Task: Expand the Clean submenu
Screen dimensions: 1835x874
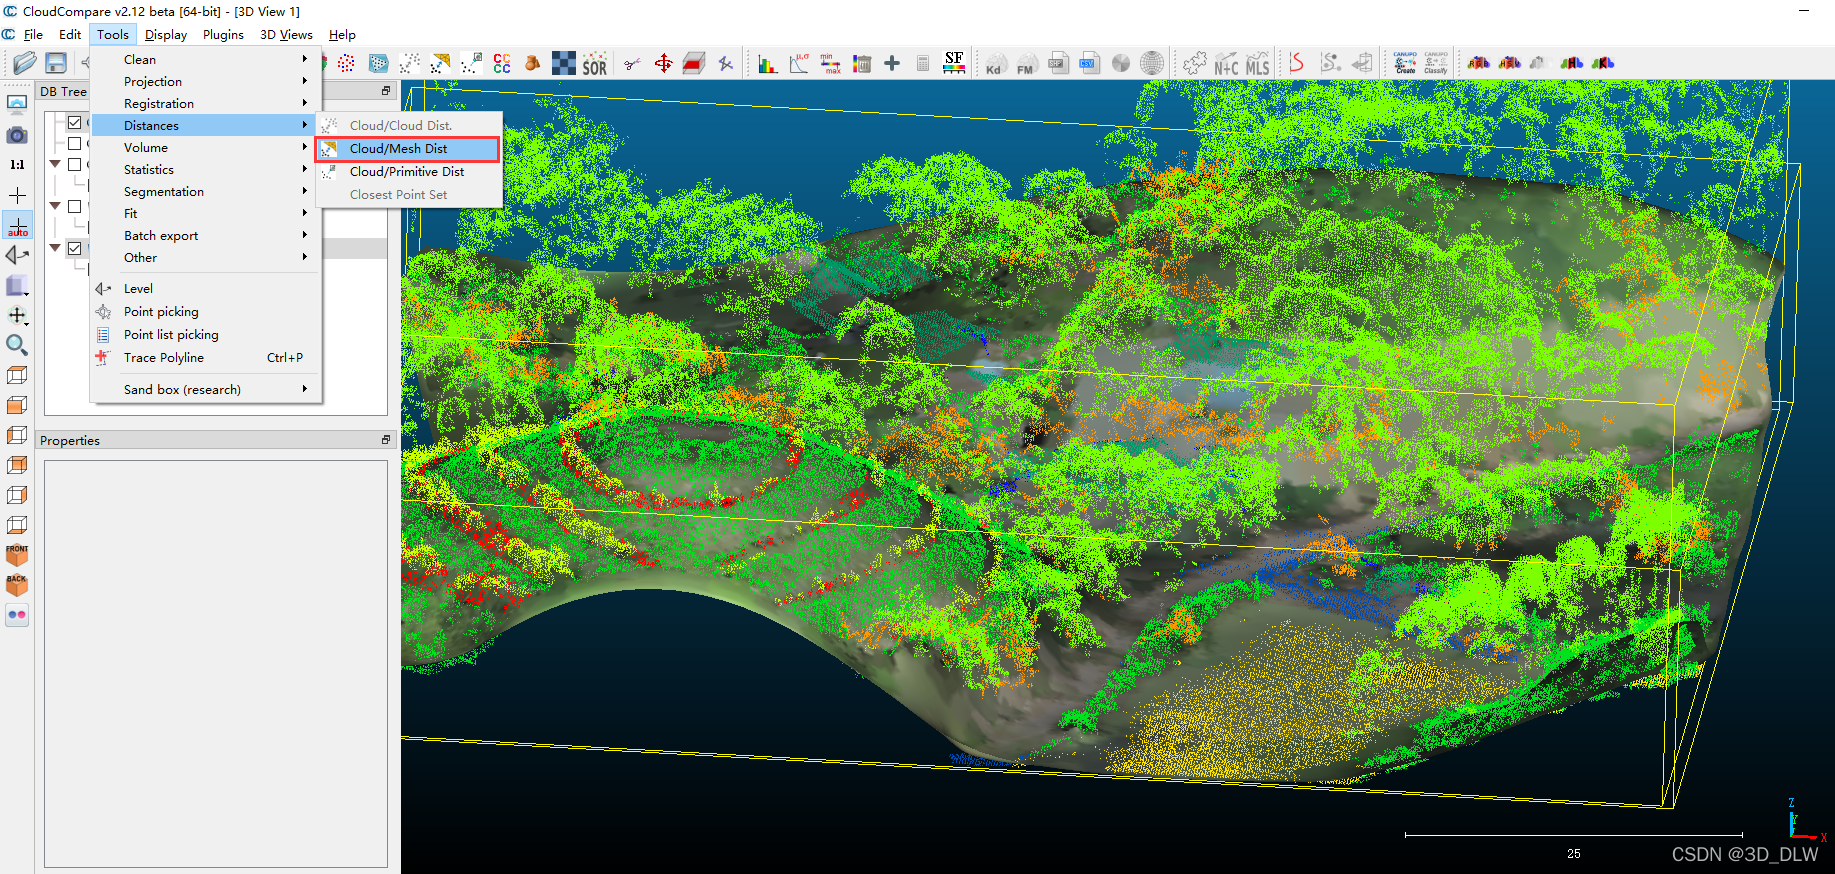Action: [x=206, y=59]
